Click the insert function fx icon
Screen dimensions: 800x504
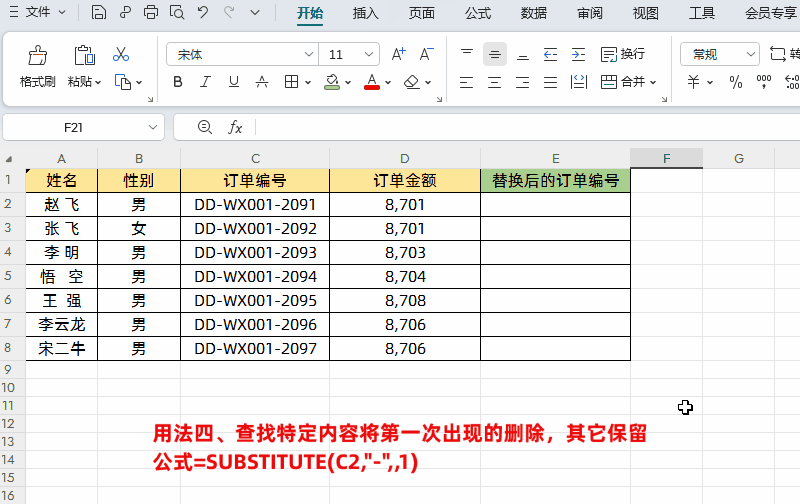pos(235,127)
